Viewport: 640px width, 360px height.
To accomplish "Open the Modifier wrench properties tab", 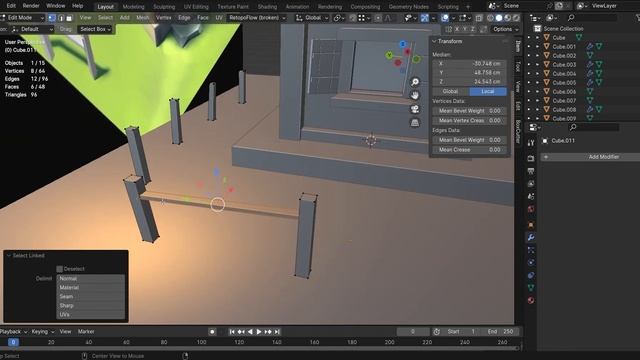I will pyautogui.click(x=531, y=237).
